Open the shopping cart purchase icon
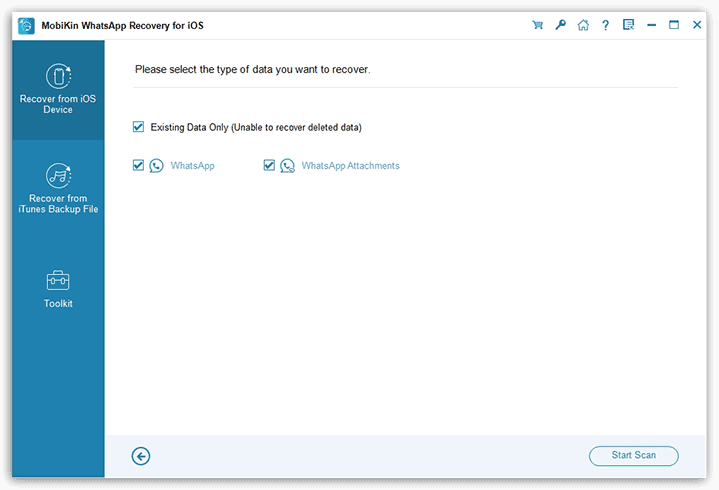Image resolution: width=719 pixels, height=490 pixels. point(537,25)
